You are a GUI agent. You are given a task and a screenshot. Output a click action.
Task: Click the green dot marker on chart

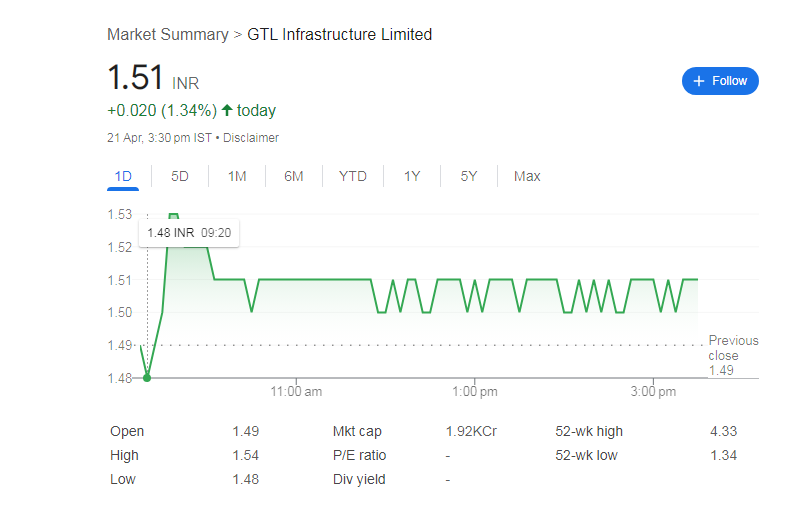(147, 377)
